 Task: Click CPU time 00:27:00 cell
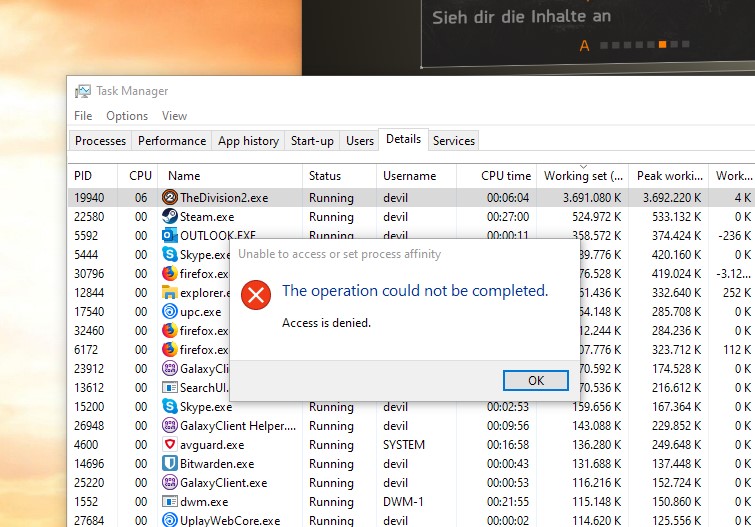[508, 217]
